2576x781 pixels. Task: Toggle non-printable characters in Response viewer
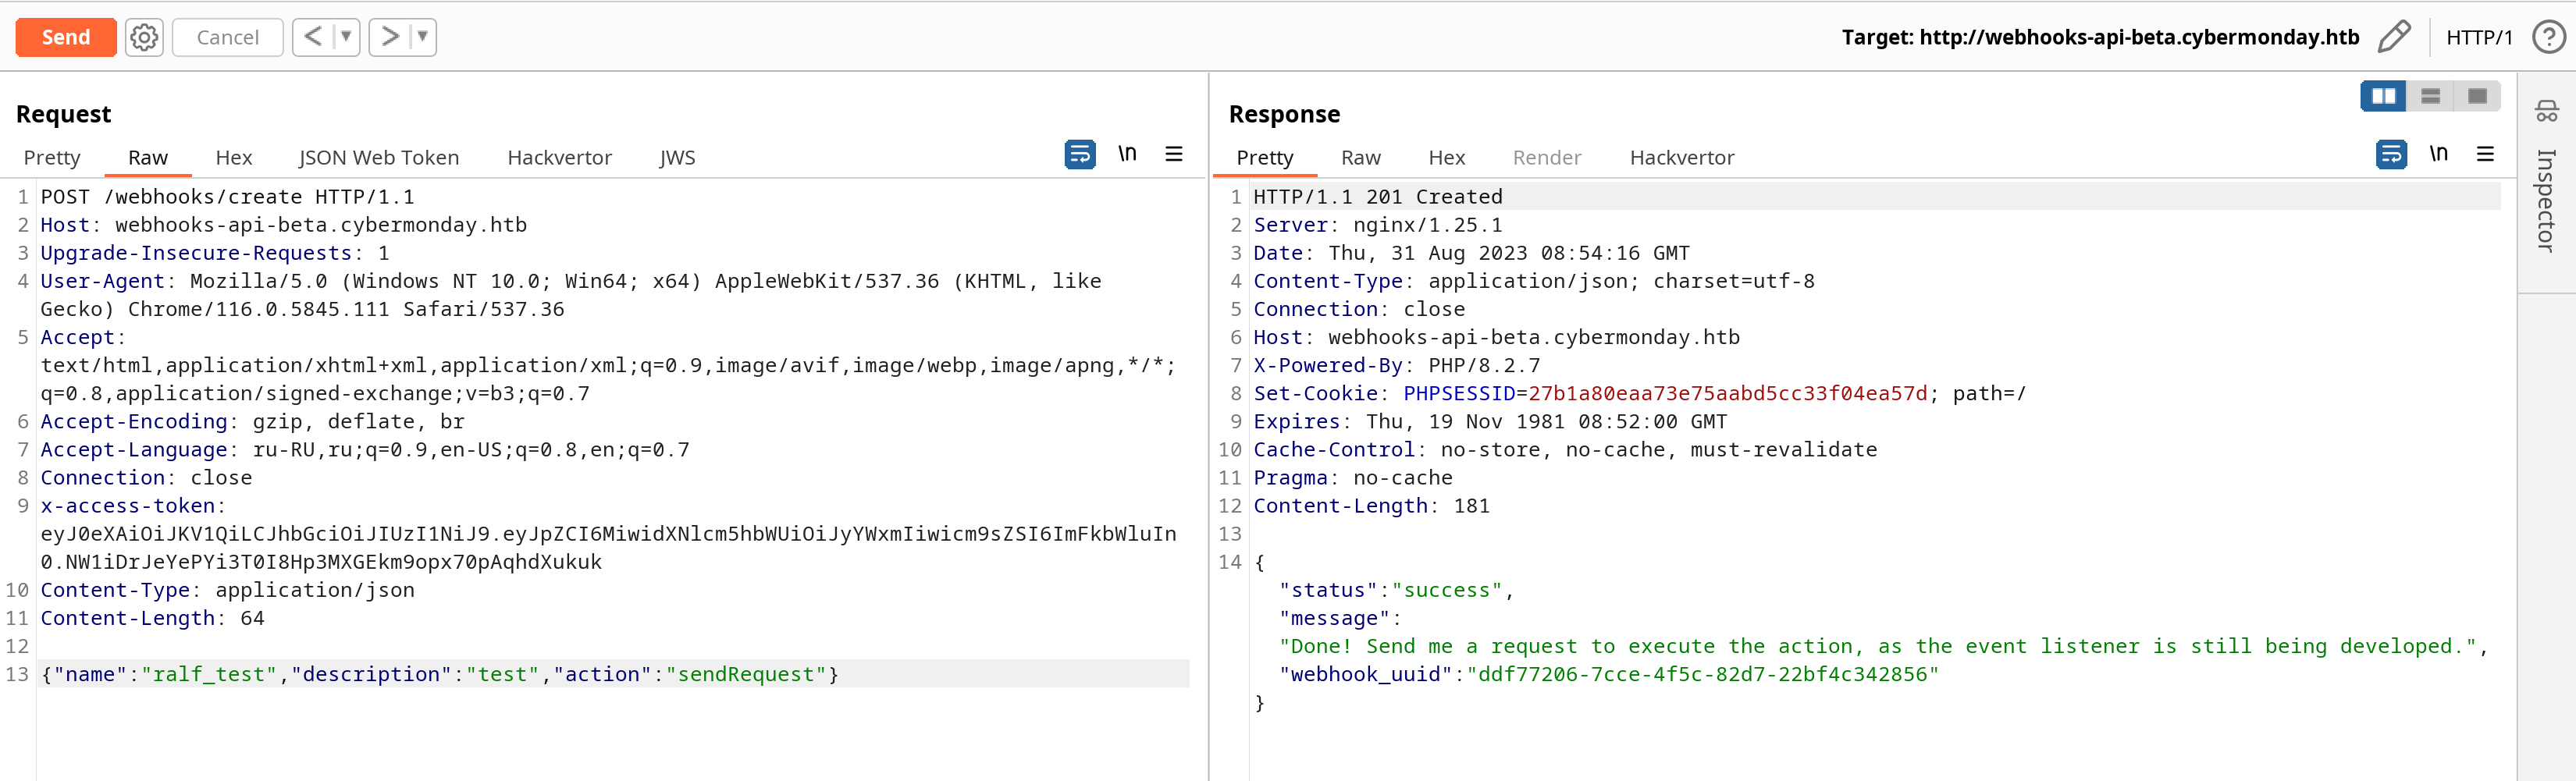point(2438,154)
